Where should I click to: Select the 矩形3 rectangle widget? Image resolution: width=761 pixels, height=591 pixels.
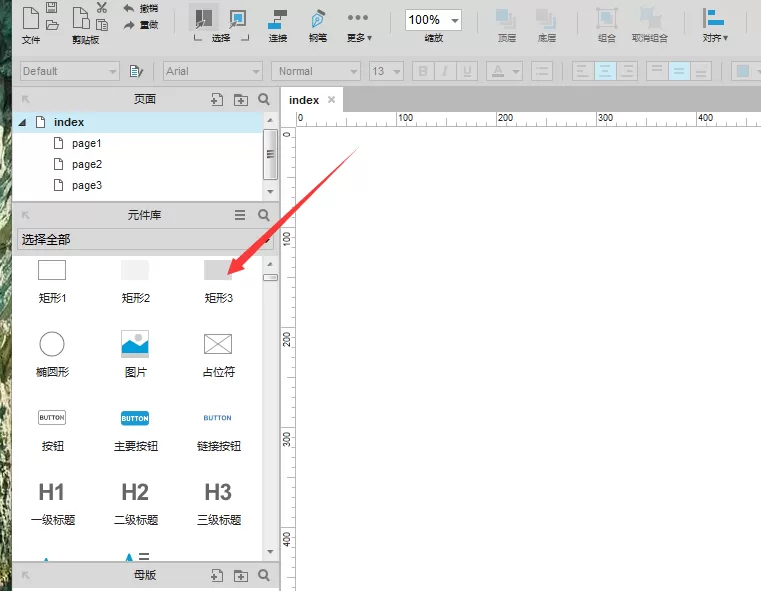218,281
